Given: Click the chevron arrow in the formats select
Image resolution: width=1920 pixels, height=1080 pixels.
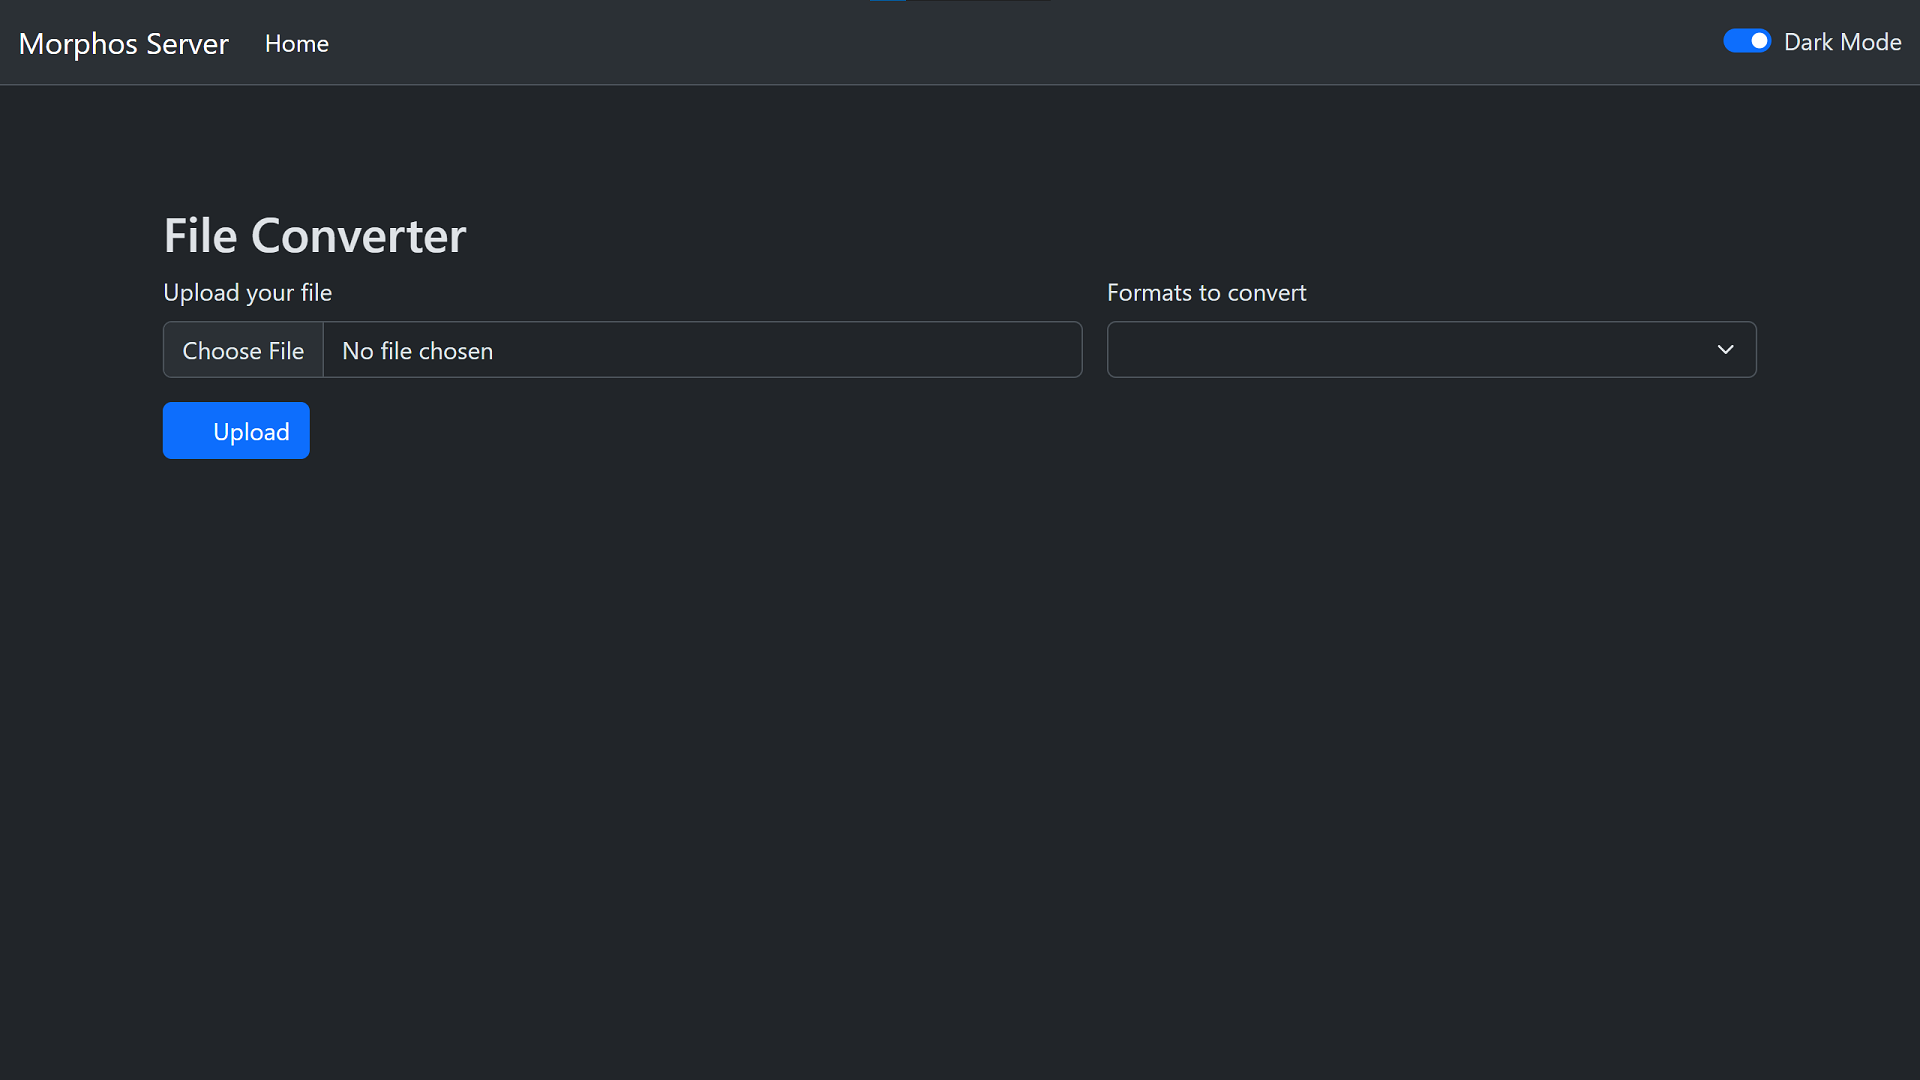Looking at the screenshot, I should [x=1725, y=350].
